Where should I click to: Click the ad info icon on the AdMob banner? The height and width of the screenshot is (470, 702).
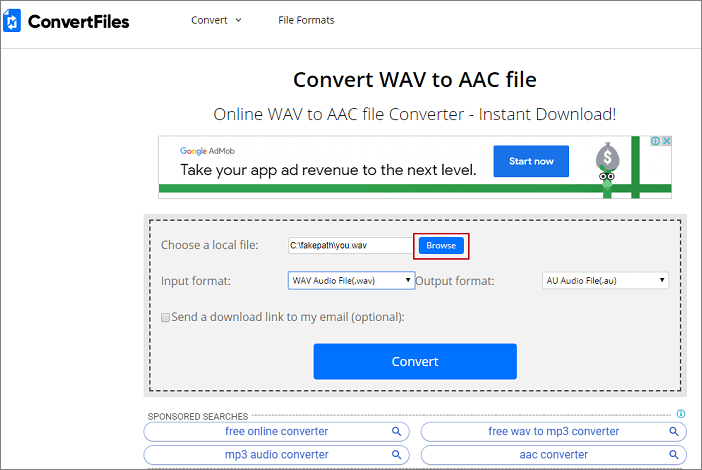click(x=654, y=142)
